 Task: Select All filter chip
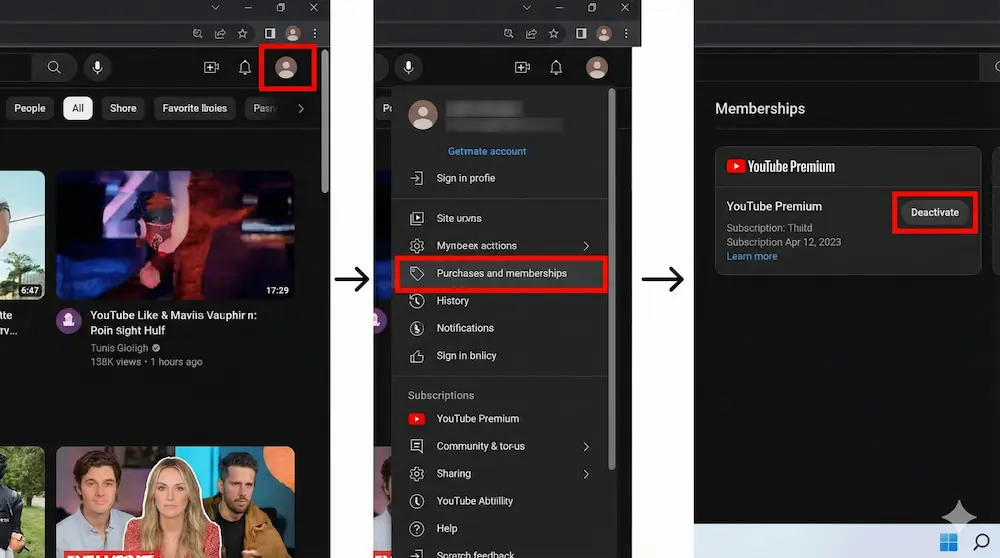coord(78,108)
